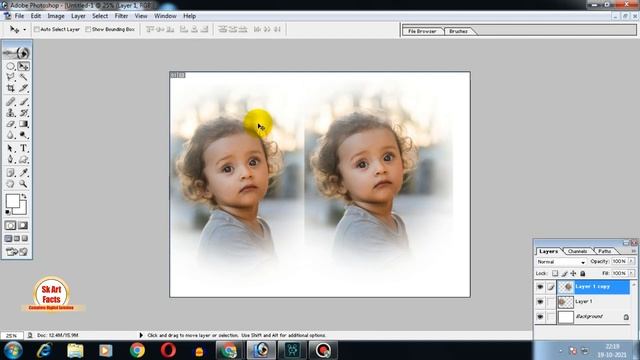The image size is (640, 360).
Task: Select the Slice tool
Action: tap(23, 88)
